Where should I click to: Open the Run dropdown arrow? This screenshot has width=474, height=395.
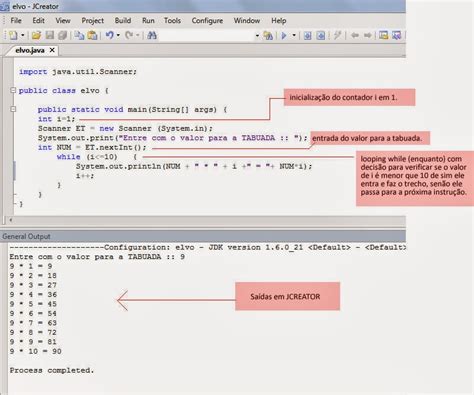tap(294, 35)
